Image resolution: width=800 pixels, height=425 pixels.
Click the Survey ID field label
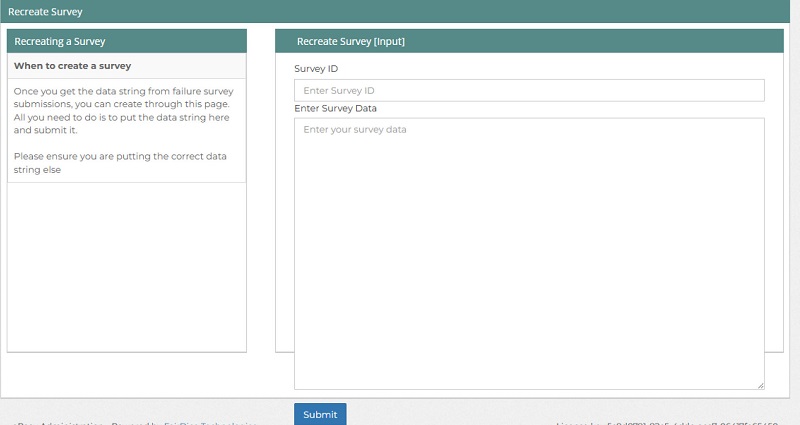[x=317, y=69]
